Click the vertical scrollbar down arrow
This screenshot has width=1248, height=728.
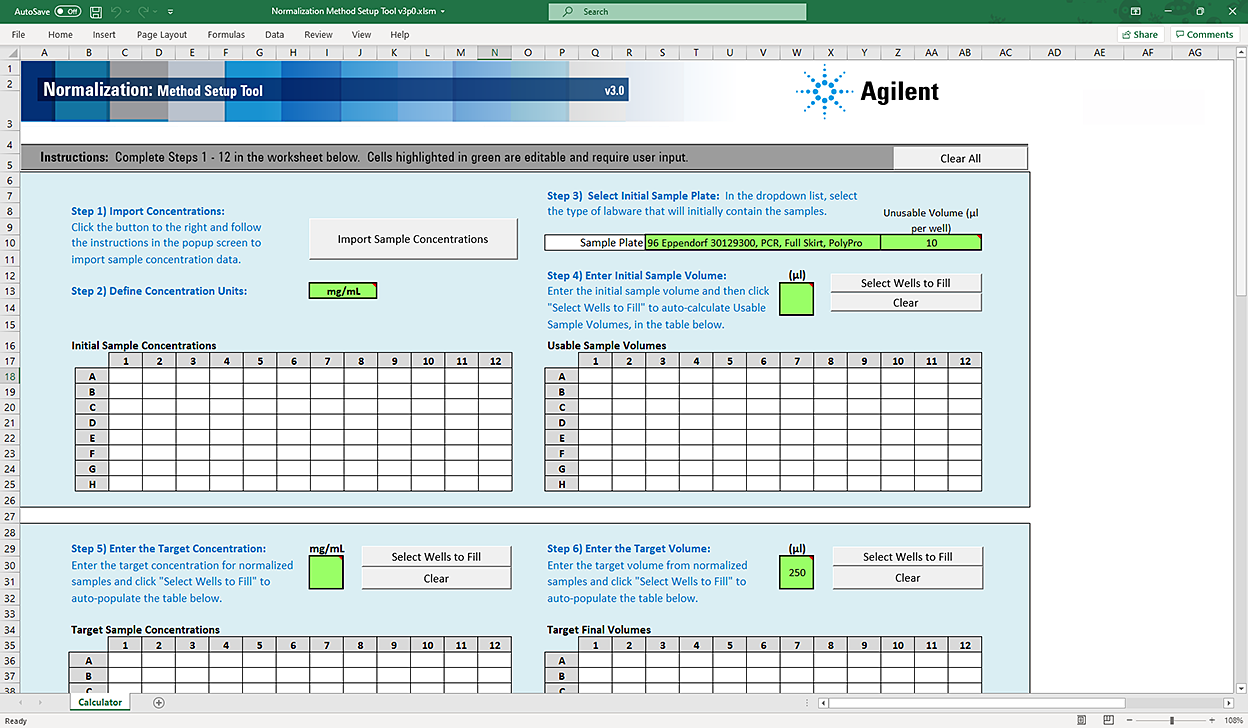pyautogui.click(x=1241, y=690)
